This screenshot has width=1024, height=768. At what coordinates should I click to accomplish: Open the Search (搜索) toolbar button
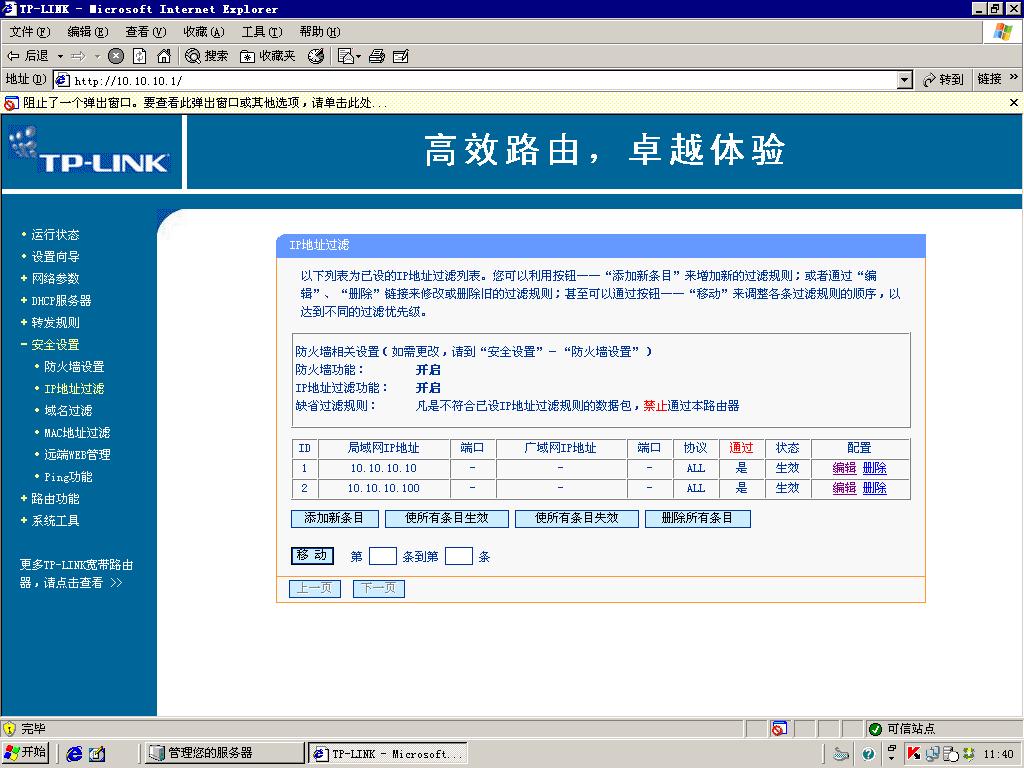click(x=207, y=56)
